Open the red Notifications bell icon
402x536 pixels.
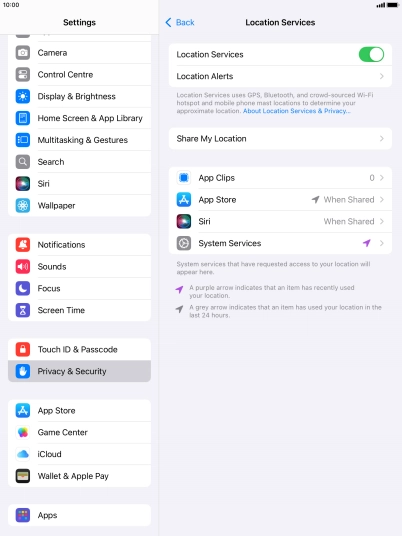[23, 245]
